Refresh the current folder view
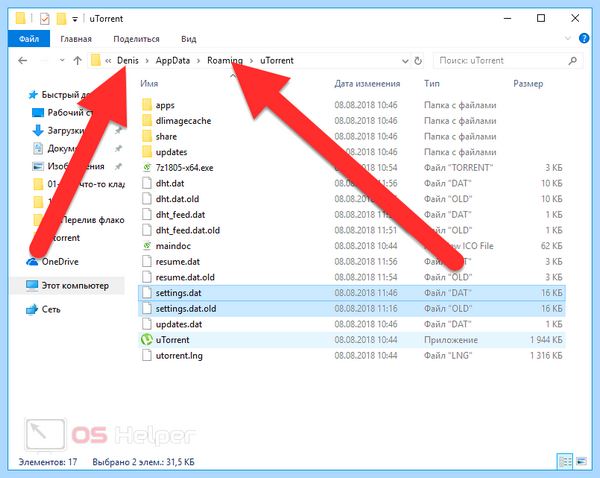This screenshot has height=478, width=600. click(x=418, y=61)
